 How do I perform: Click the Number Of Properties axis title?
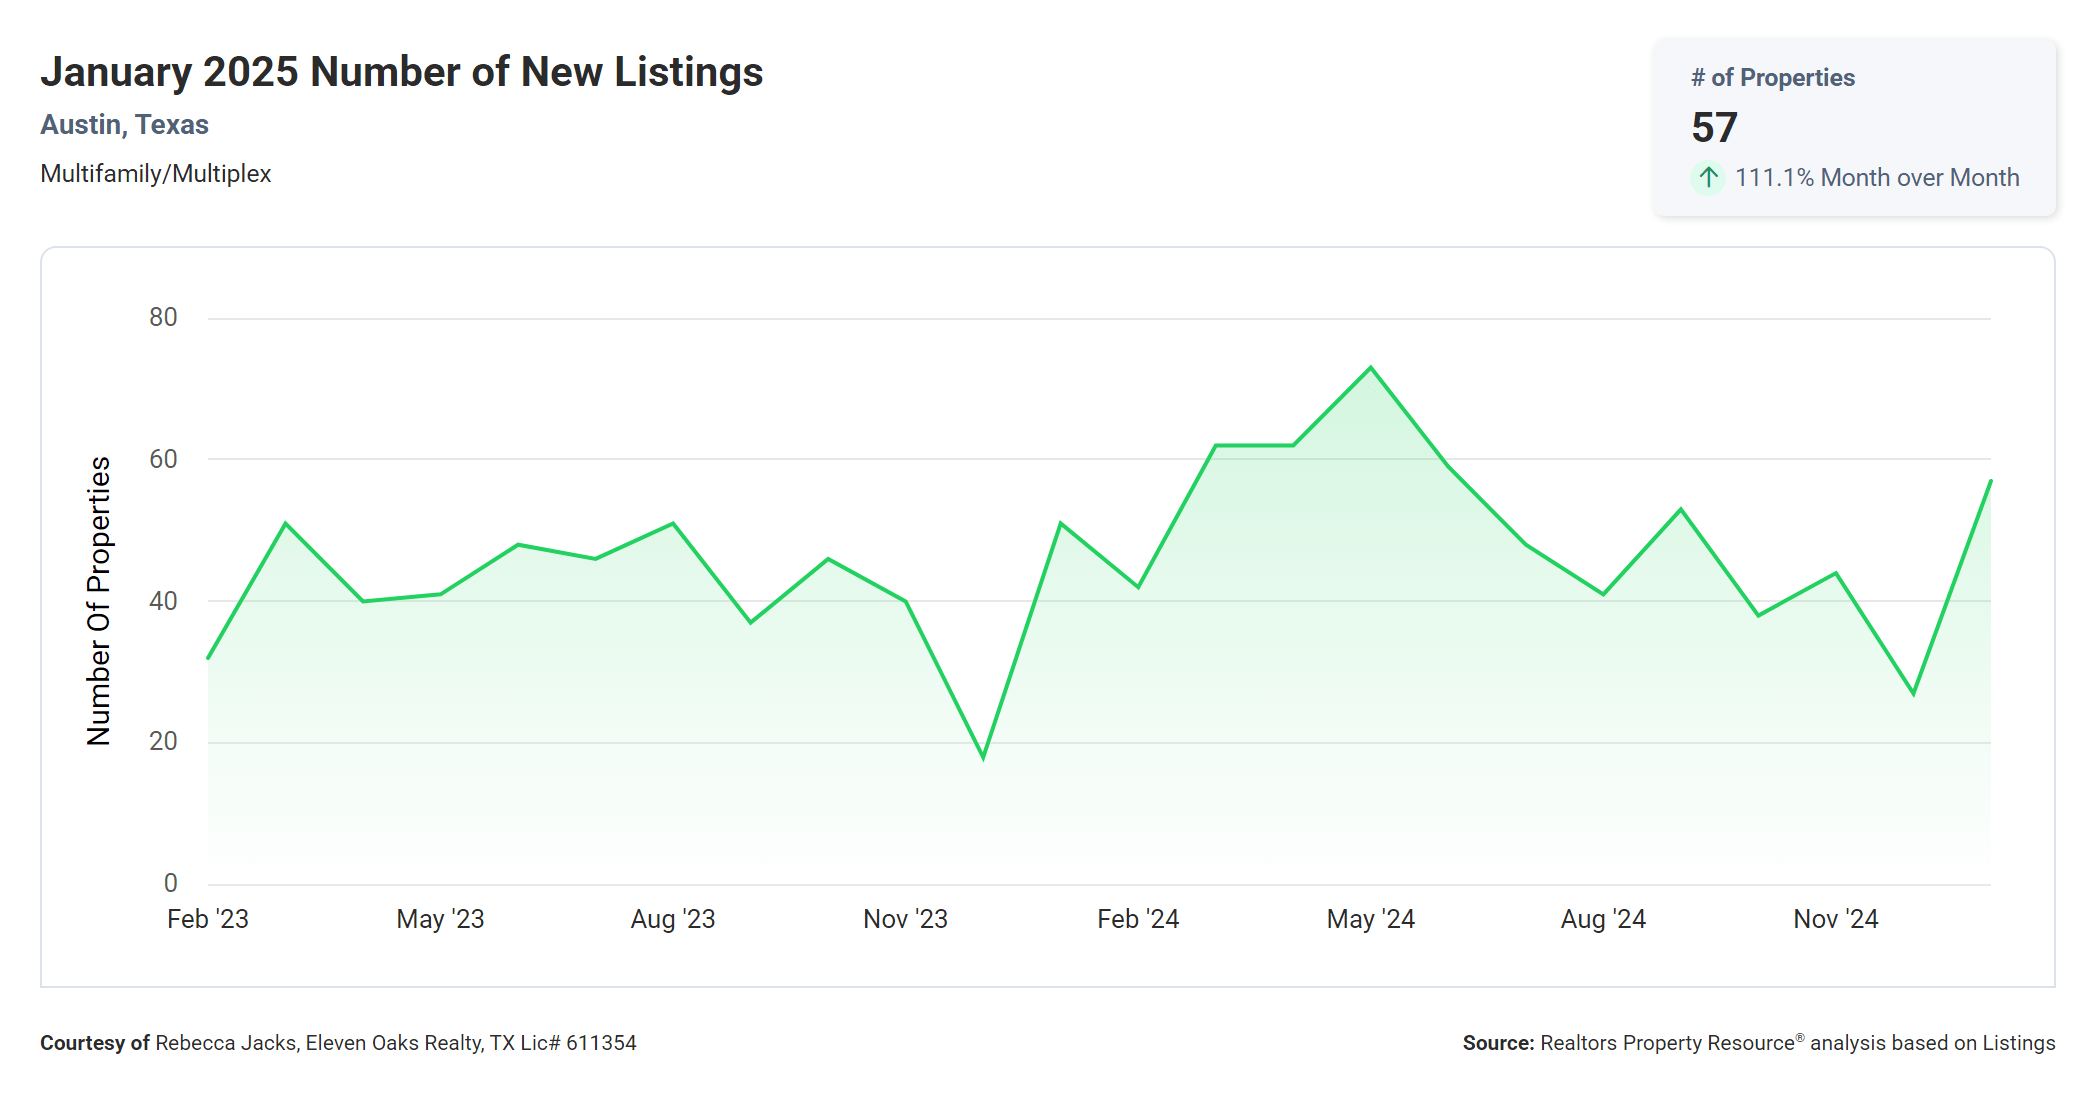(x=98, y=601)
